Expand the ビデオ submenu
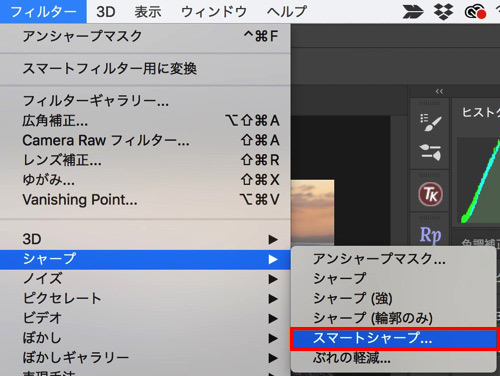The image size is (500, 376). pos(145,318)
